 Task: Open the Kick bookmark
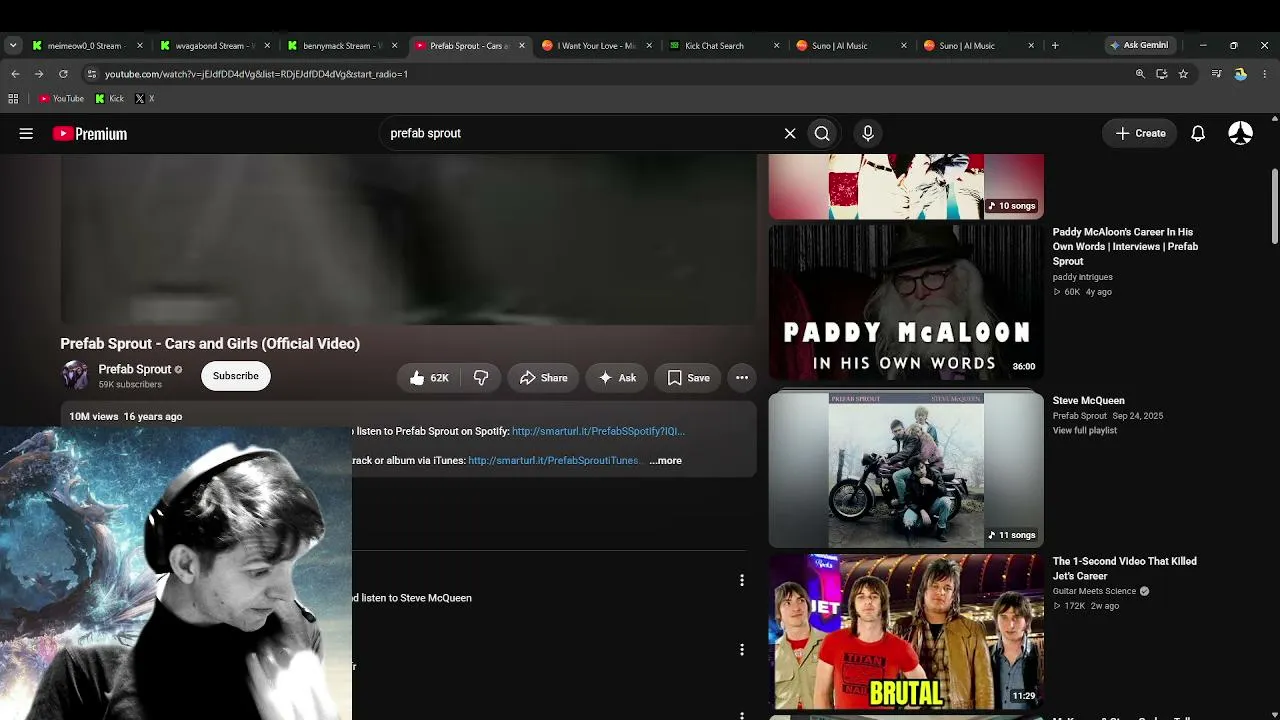(x=110, y=99)
